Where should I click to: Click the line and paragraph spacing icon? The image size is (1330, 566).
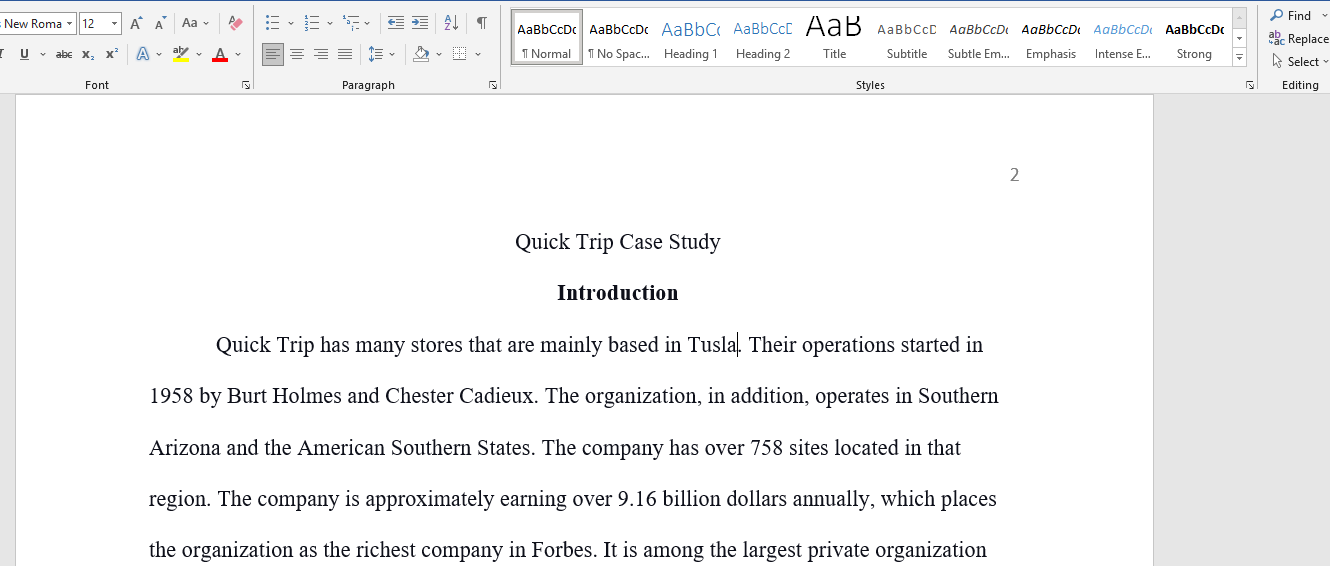click(x=376, y=54)
